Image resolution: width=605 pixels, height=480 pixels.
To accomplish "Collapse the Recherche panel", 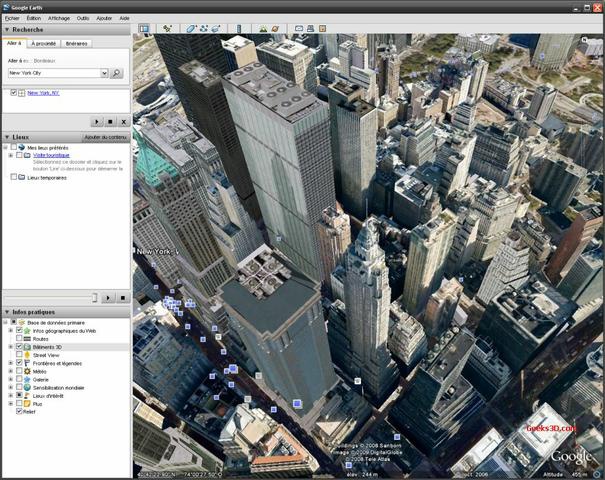I will 6,30.
